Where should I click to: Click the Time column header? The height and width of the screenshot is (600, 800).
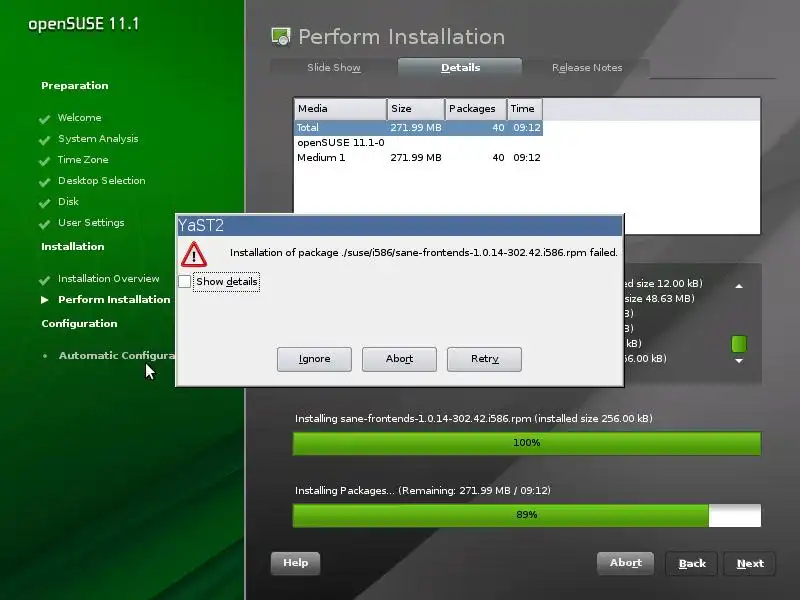(524, 109)
